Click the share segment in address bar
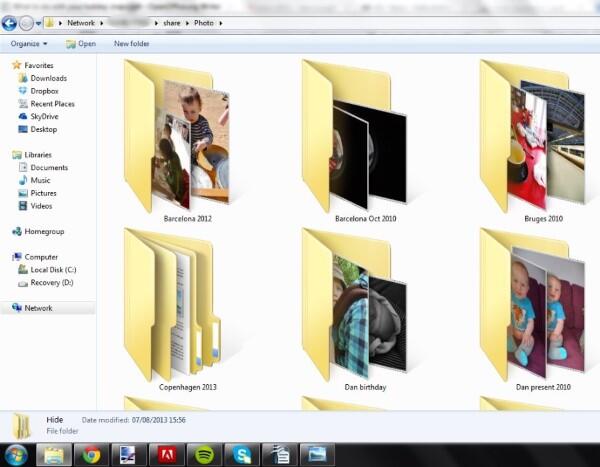 (171, 23)
